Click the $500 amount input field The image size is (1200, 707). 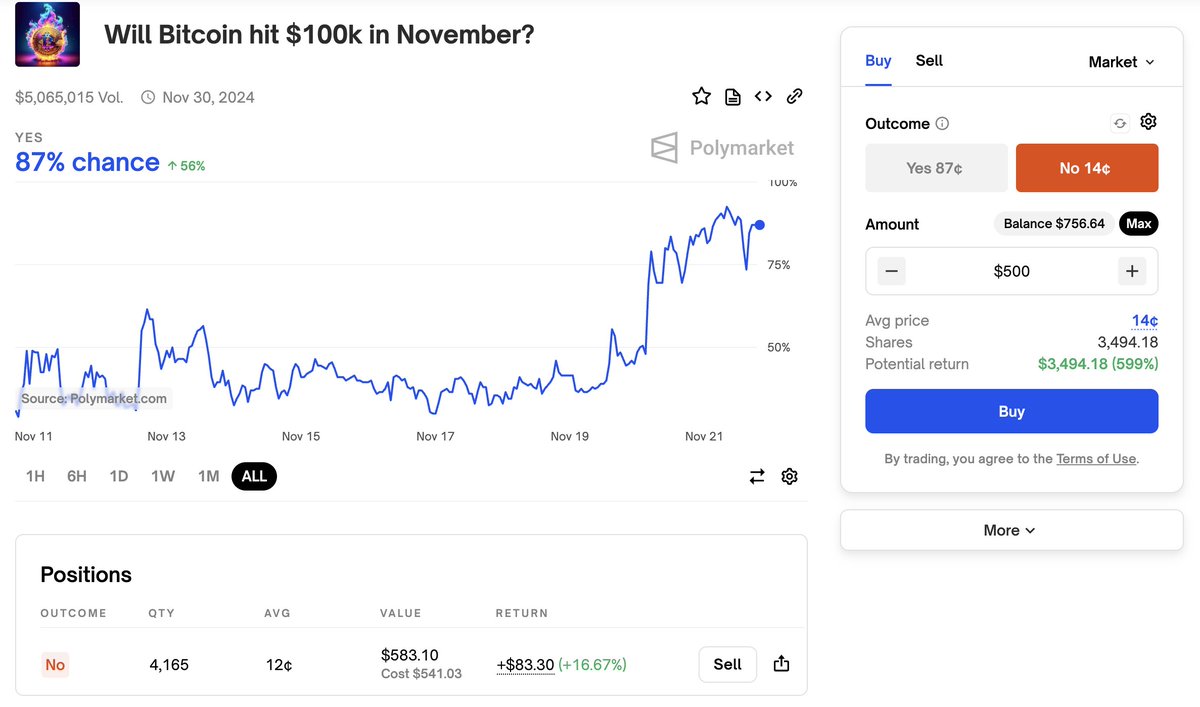tap(1012, 271)
